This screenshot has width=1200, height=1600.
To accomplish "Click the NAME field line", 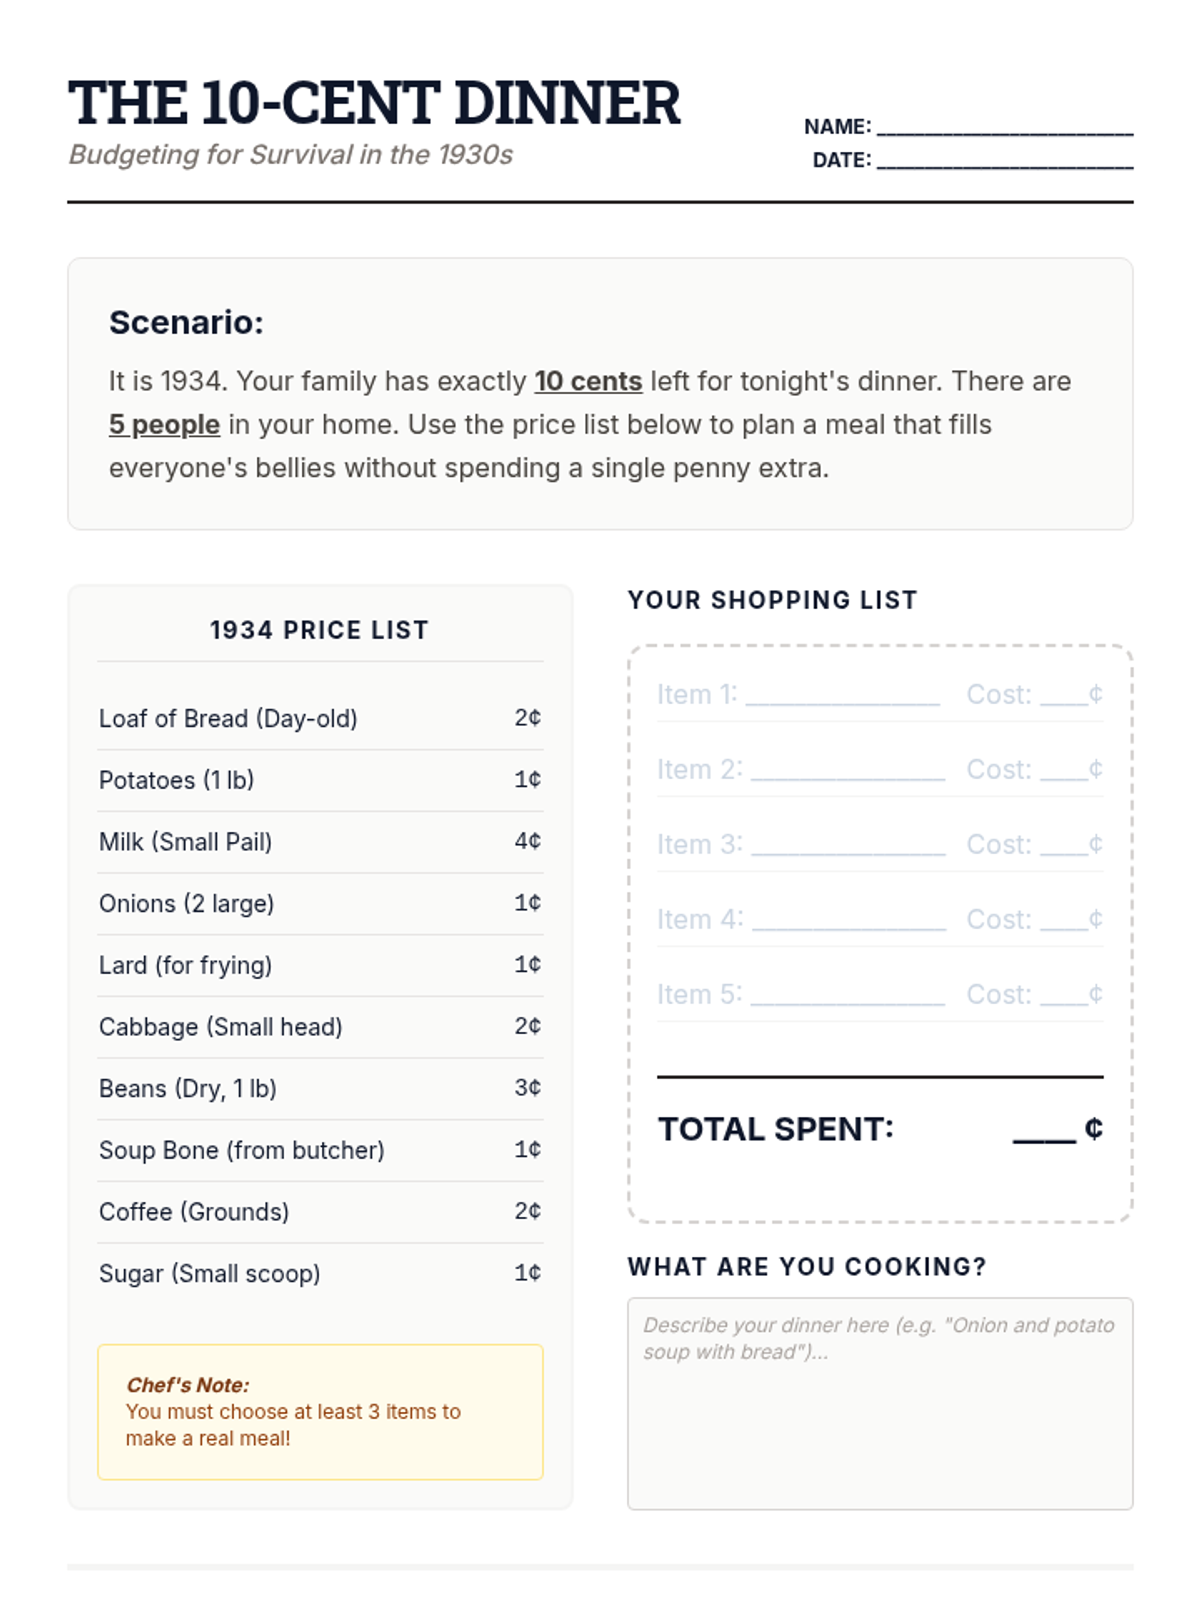I will (1005, 127).
